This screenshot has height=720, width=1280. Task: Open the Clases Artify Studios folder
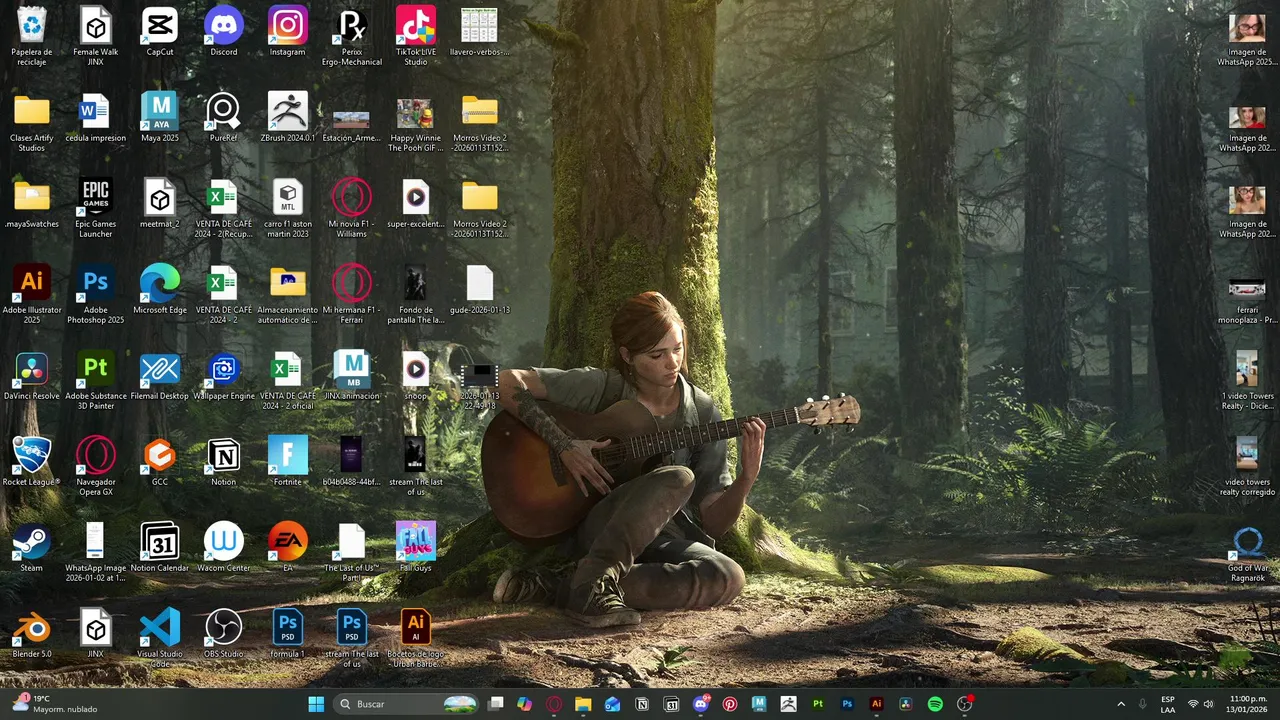pyautogui.click(x=32, y=122)
